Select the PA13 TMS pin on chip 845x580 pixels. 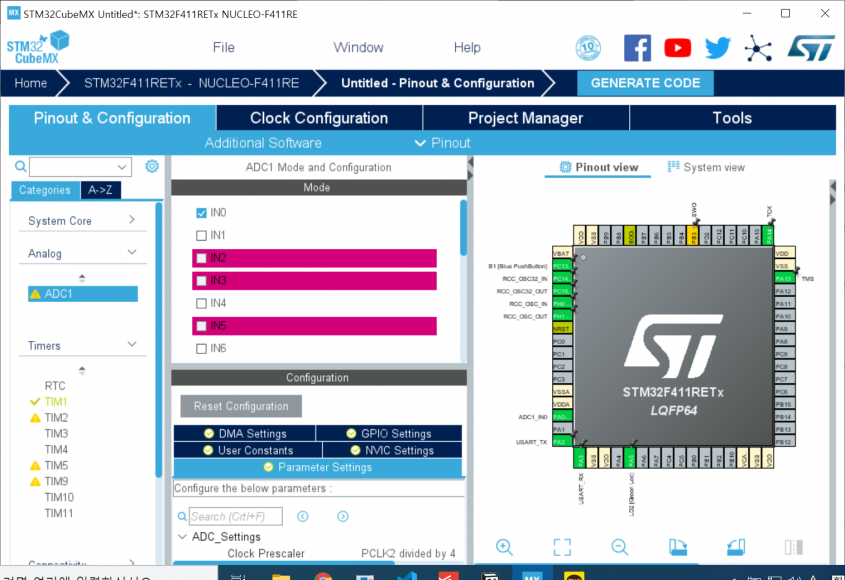[784, 278]
